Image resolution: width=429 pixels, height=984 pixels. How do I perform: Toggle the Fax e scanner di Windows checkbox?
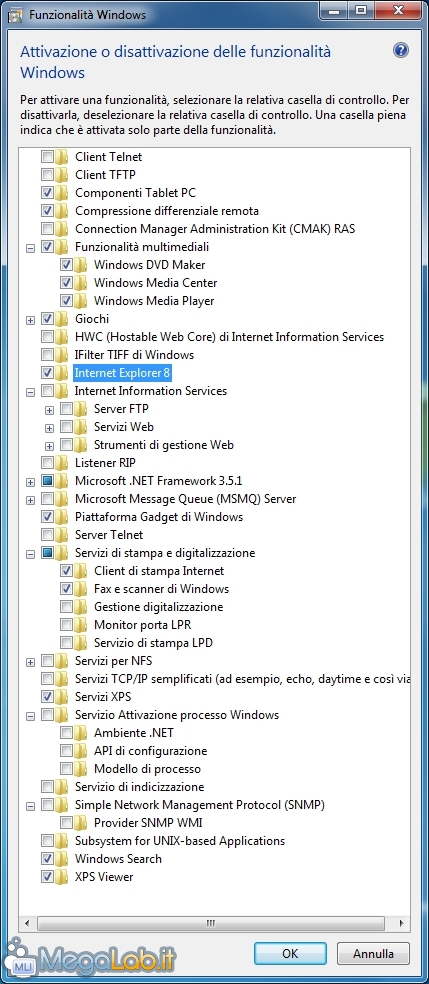point(66,589)
